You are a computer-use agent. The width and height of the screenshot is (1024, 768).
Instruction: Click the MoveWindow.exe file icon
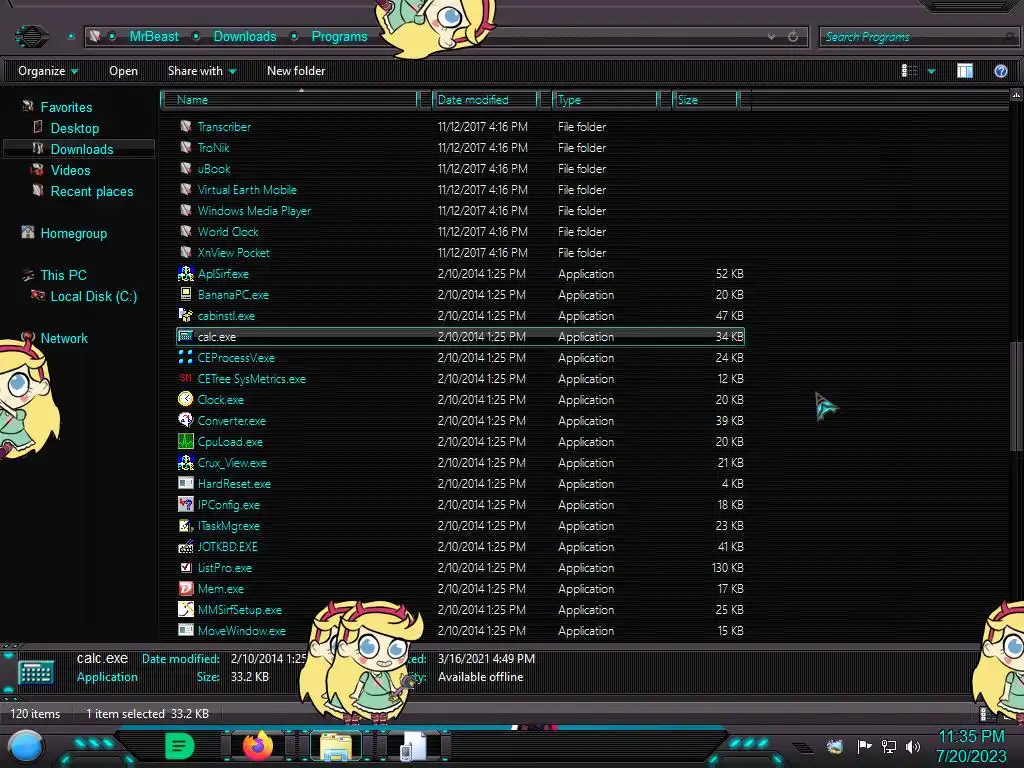[185, 630]
